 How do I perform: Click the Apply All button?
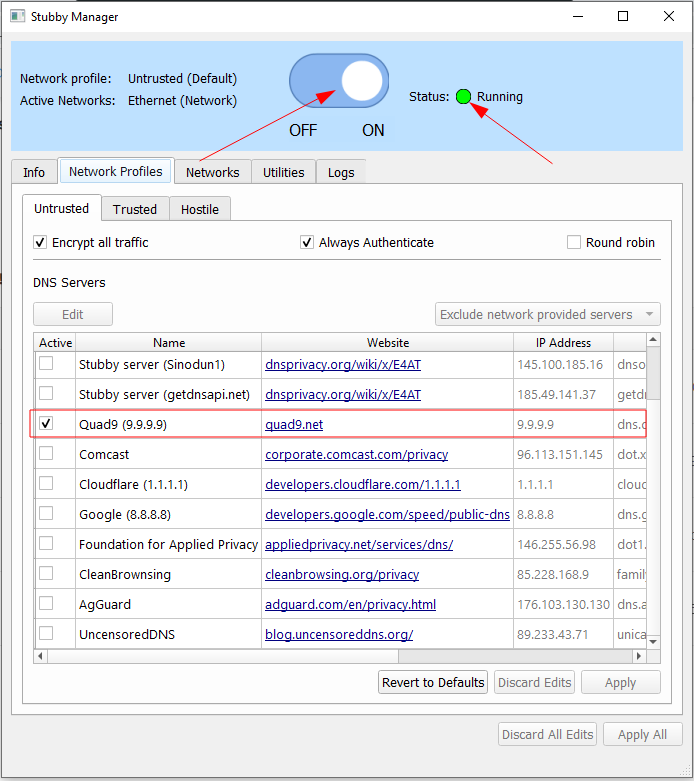tap(643, 734)
